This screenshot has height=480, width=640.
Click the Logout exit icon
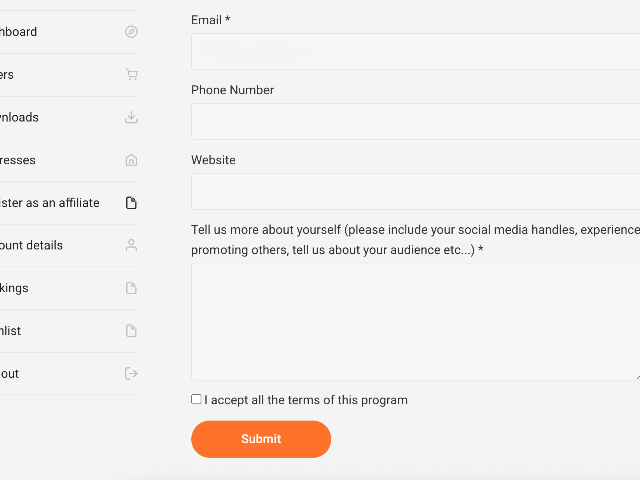(131, 374)
